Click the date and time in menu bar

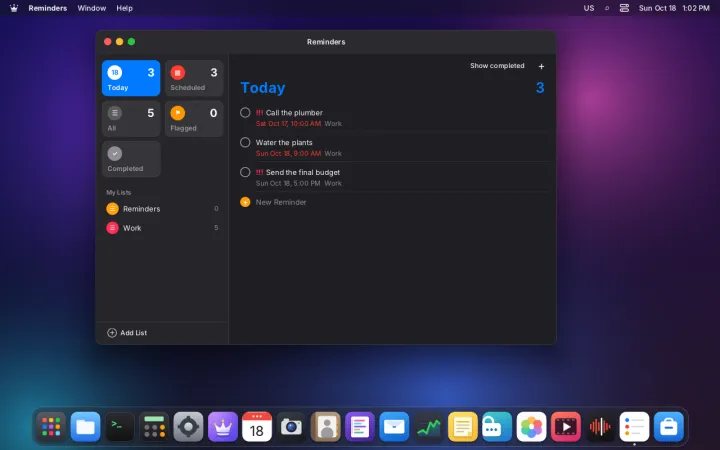pos(674,8)
